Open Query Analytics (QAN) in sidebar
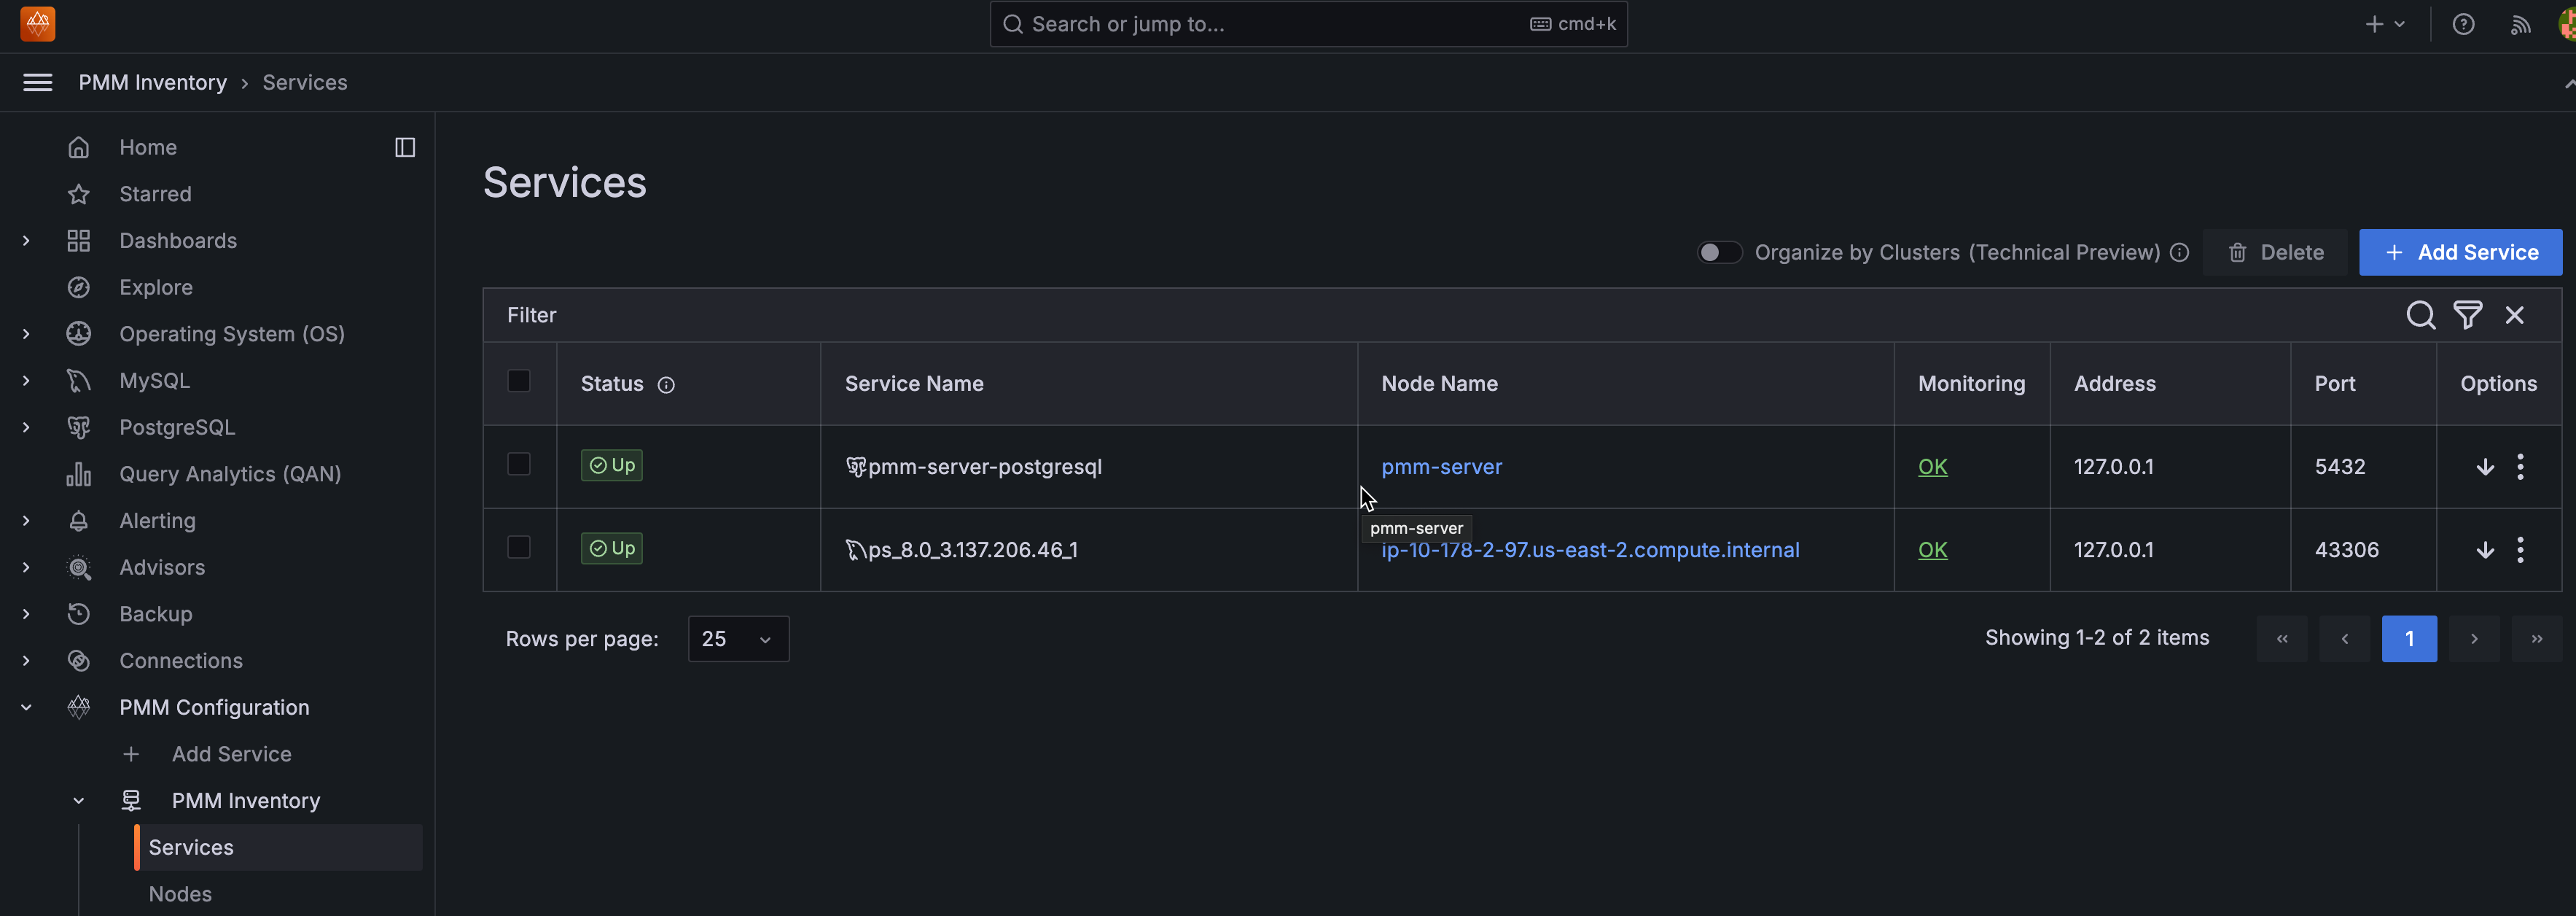This screenshot has height=916, width=2576. [x=230, y=474]
